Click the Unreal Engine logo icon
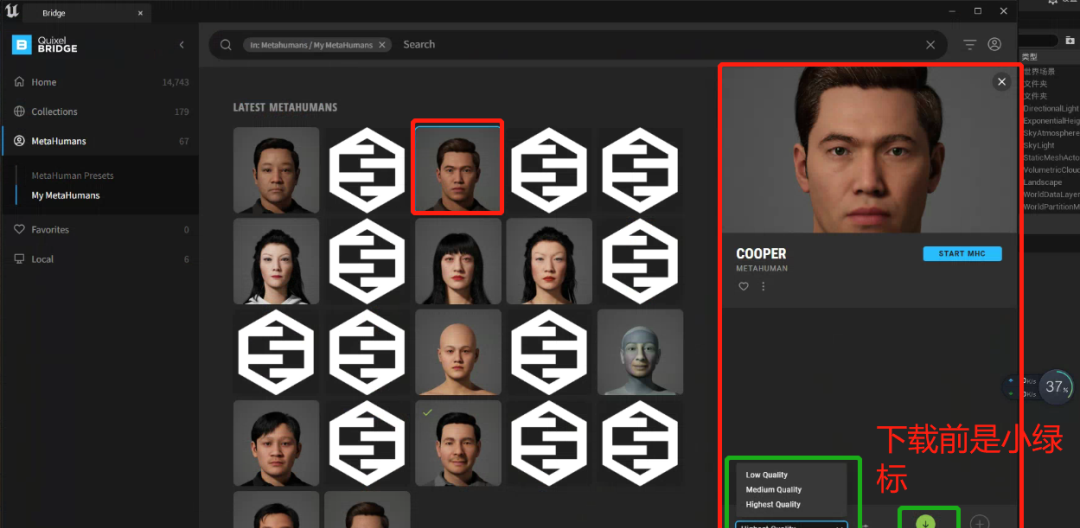Image resolution: width=1080 pixels, height=528 pixels. click(x=11, y=11)
